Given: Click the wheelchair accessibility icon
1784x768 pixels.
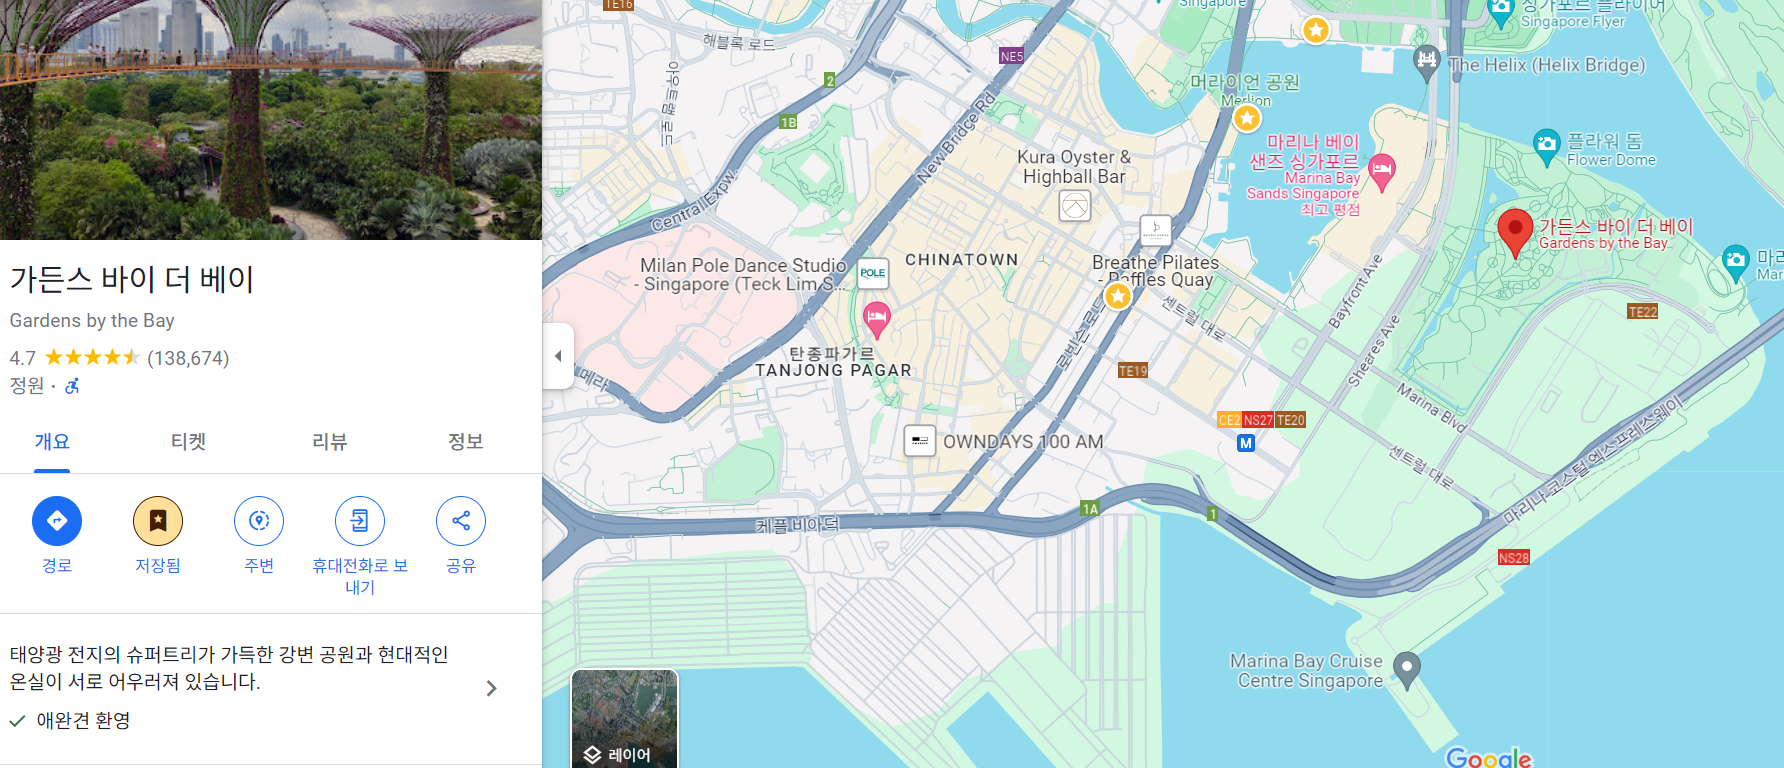Looking at the screenshot, I should (x=72, y=386).
